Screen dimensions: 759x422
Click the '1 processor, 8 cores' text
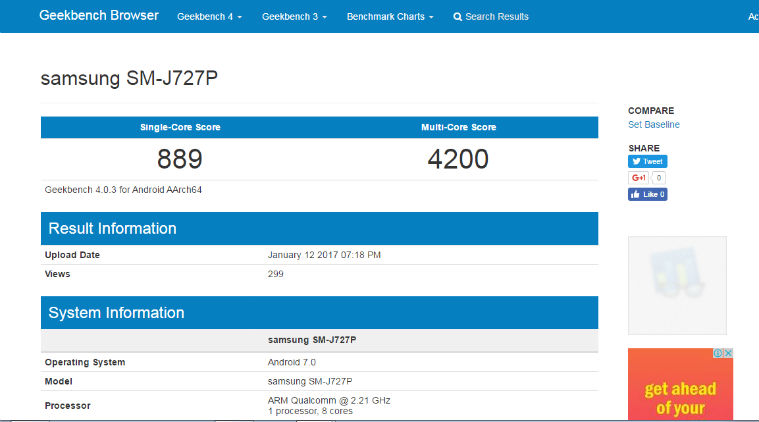coord(310,411)
